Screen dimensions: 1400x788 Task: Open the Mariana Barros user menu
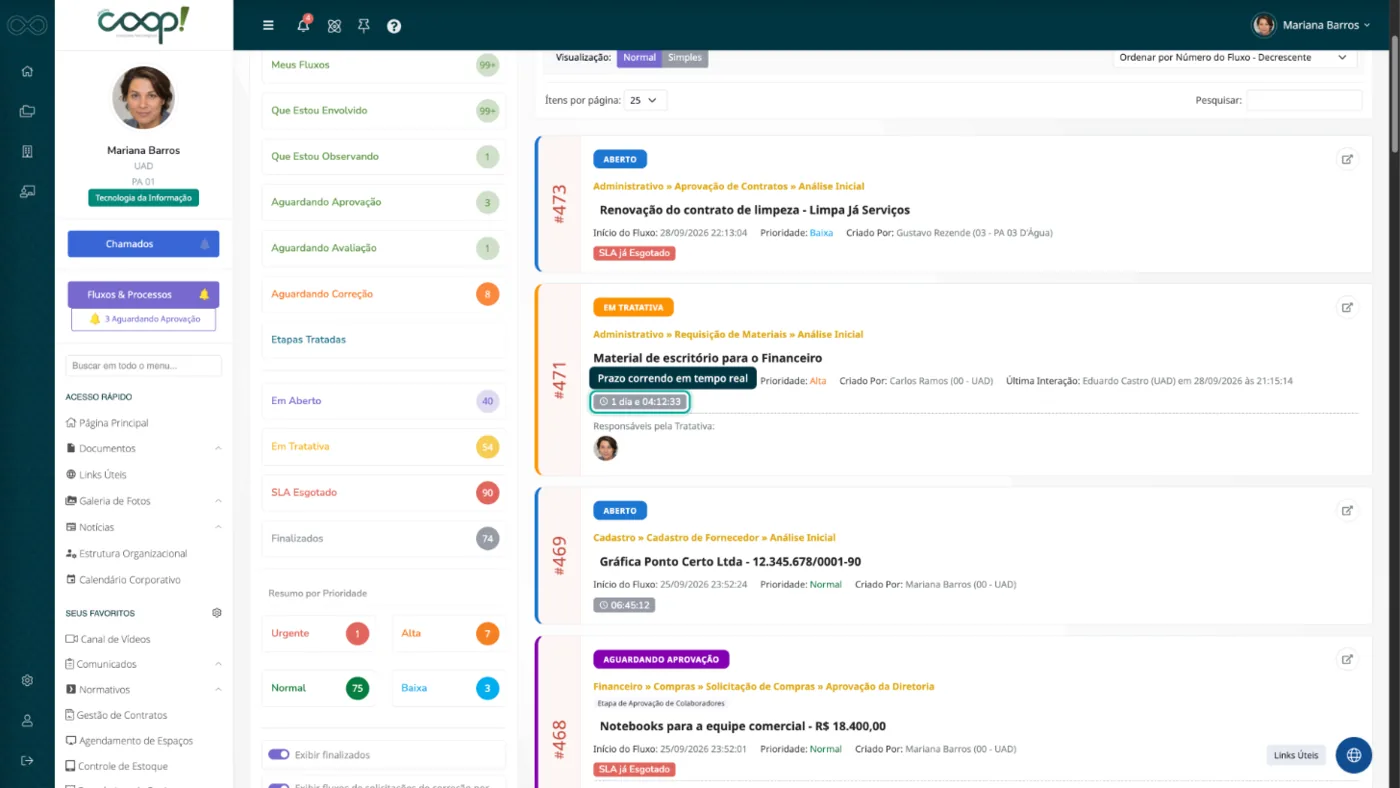coord(1311,25)
